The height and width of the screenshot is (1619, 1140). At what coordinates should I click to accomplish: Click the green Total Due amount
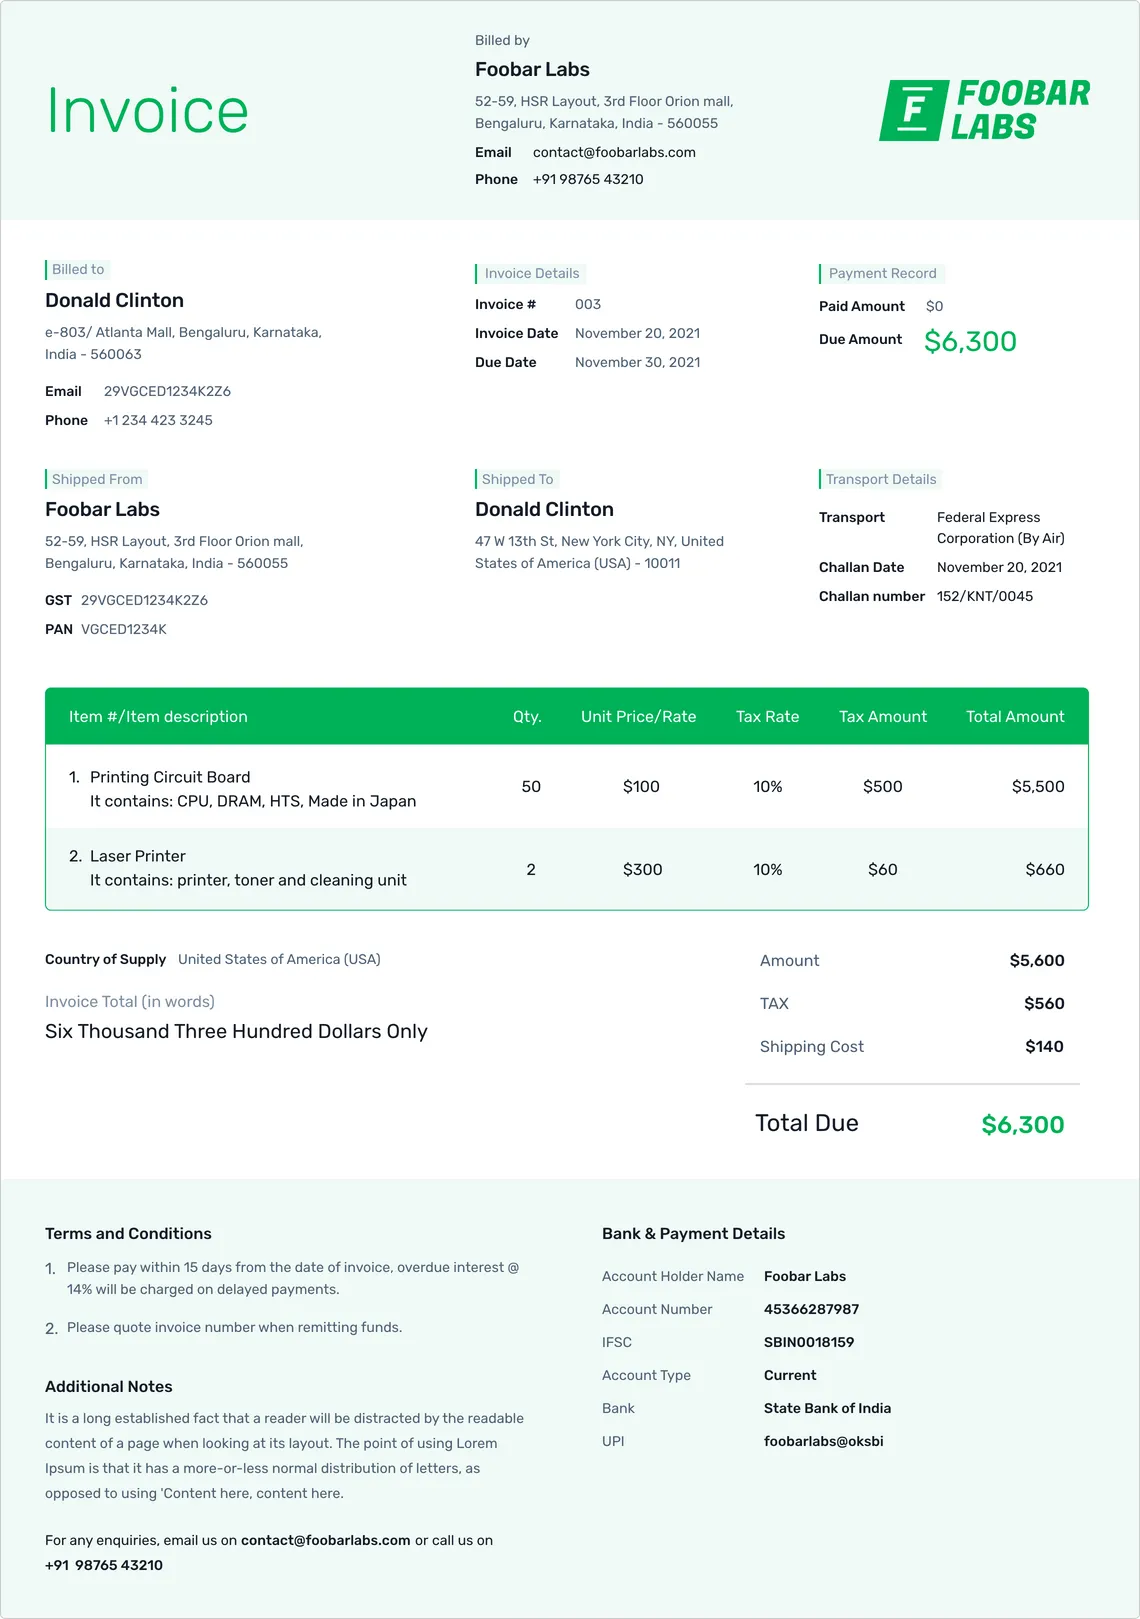[x=1022, y=1125]
